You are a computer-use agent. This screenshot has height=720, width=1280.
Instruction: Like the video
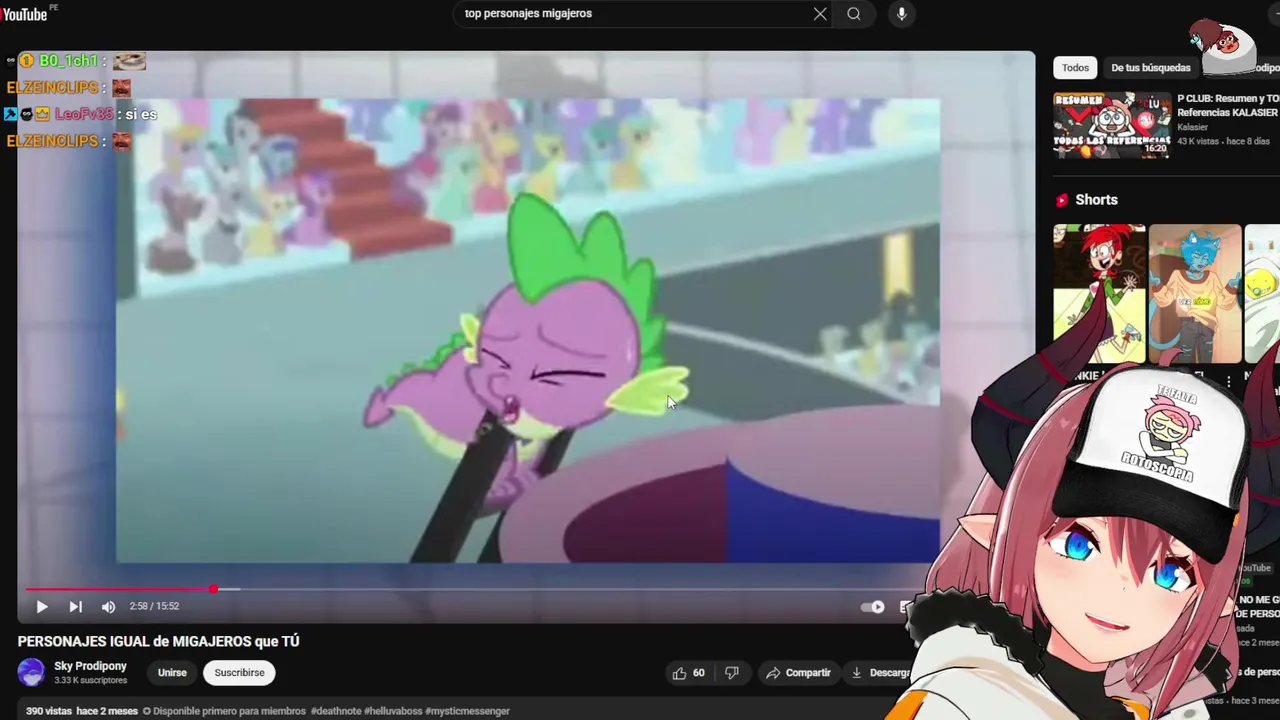(688, 673)
